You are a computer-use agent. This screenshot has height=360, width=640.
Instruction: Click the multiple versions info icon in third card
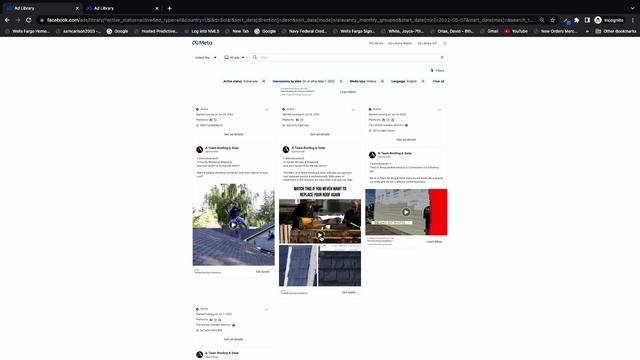coord(406,125)
